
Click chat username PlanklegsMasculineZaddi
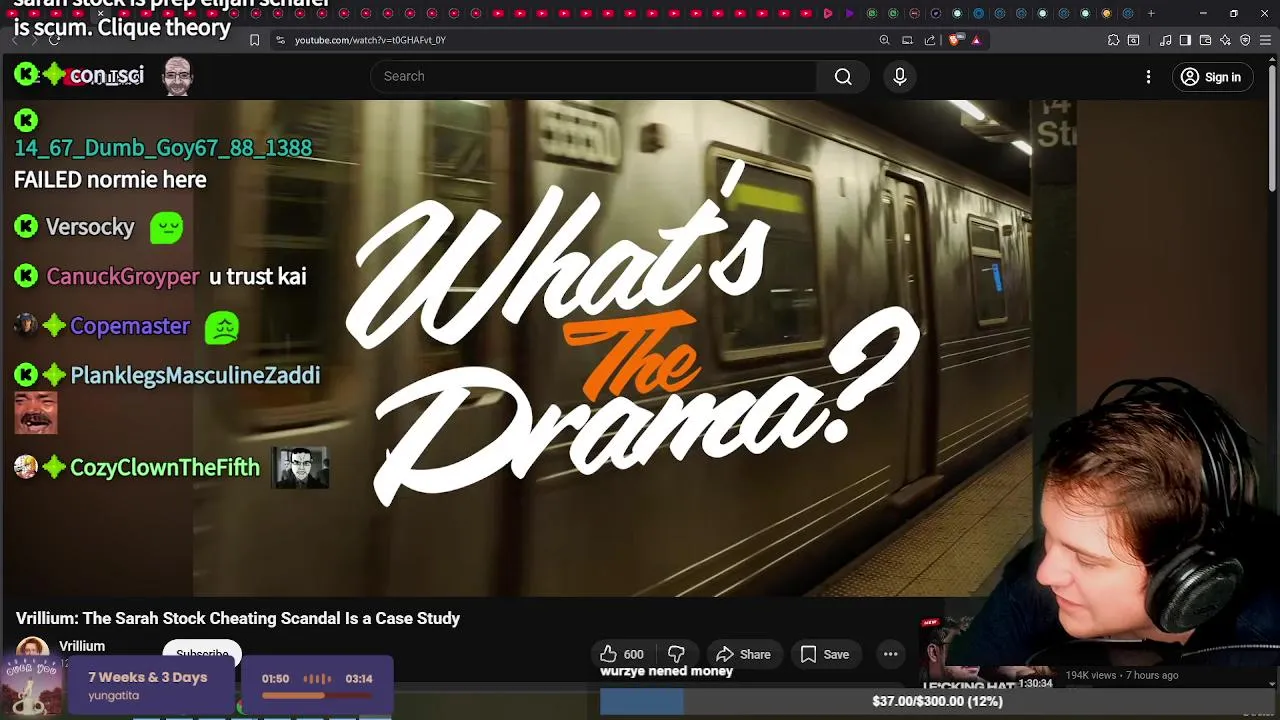click(195, 375)
